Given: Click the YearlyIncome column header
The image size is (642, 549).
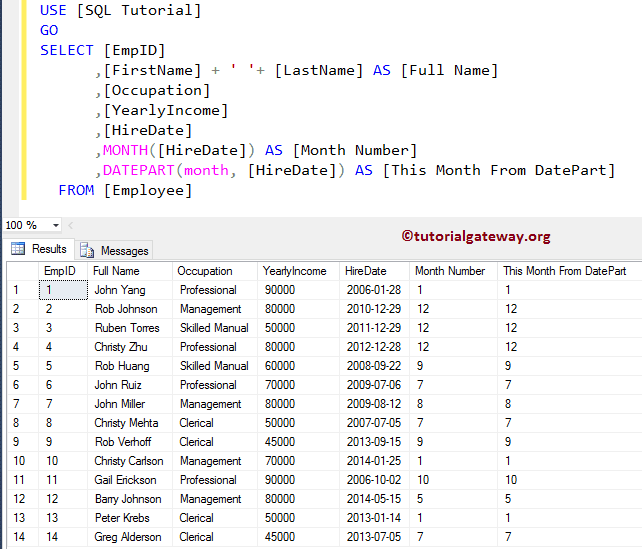Looking at the screenshot, I should [294, 271].
